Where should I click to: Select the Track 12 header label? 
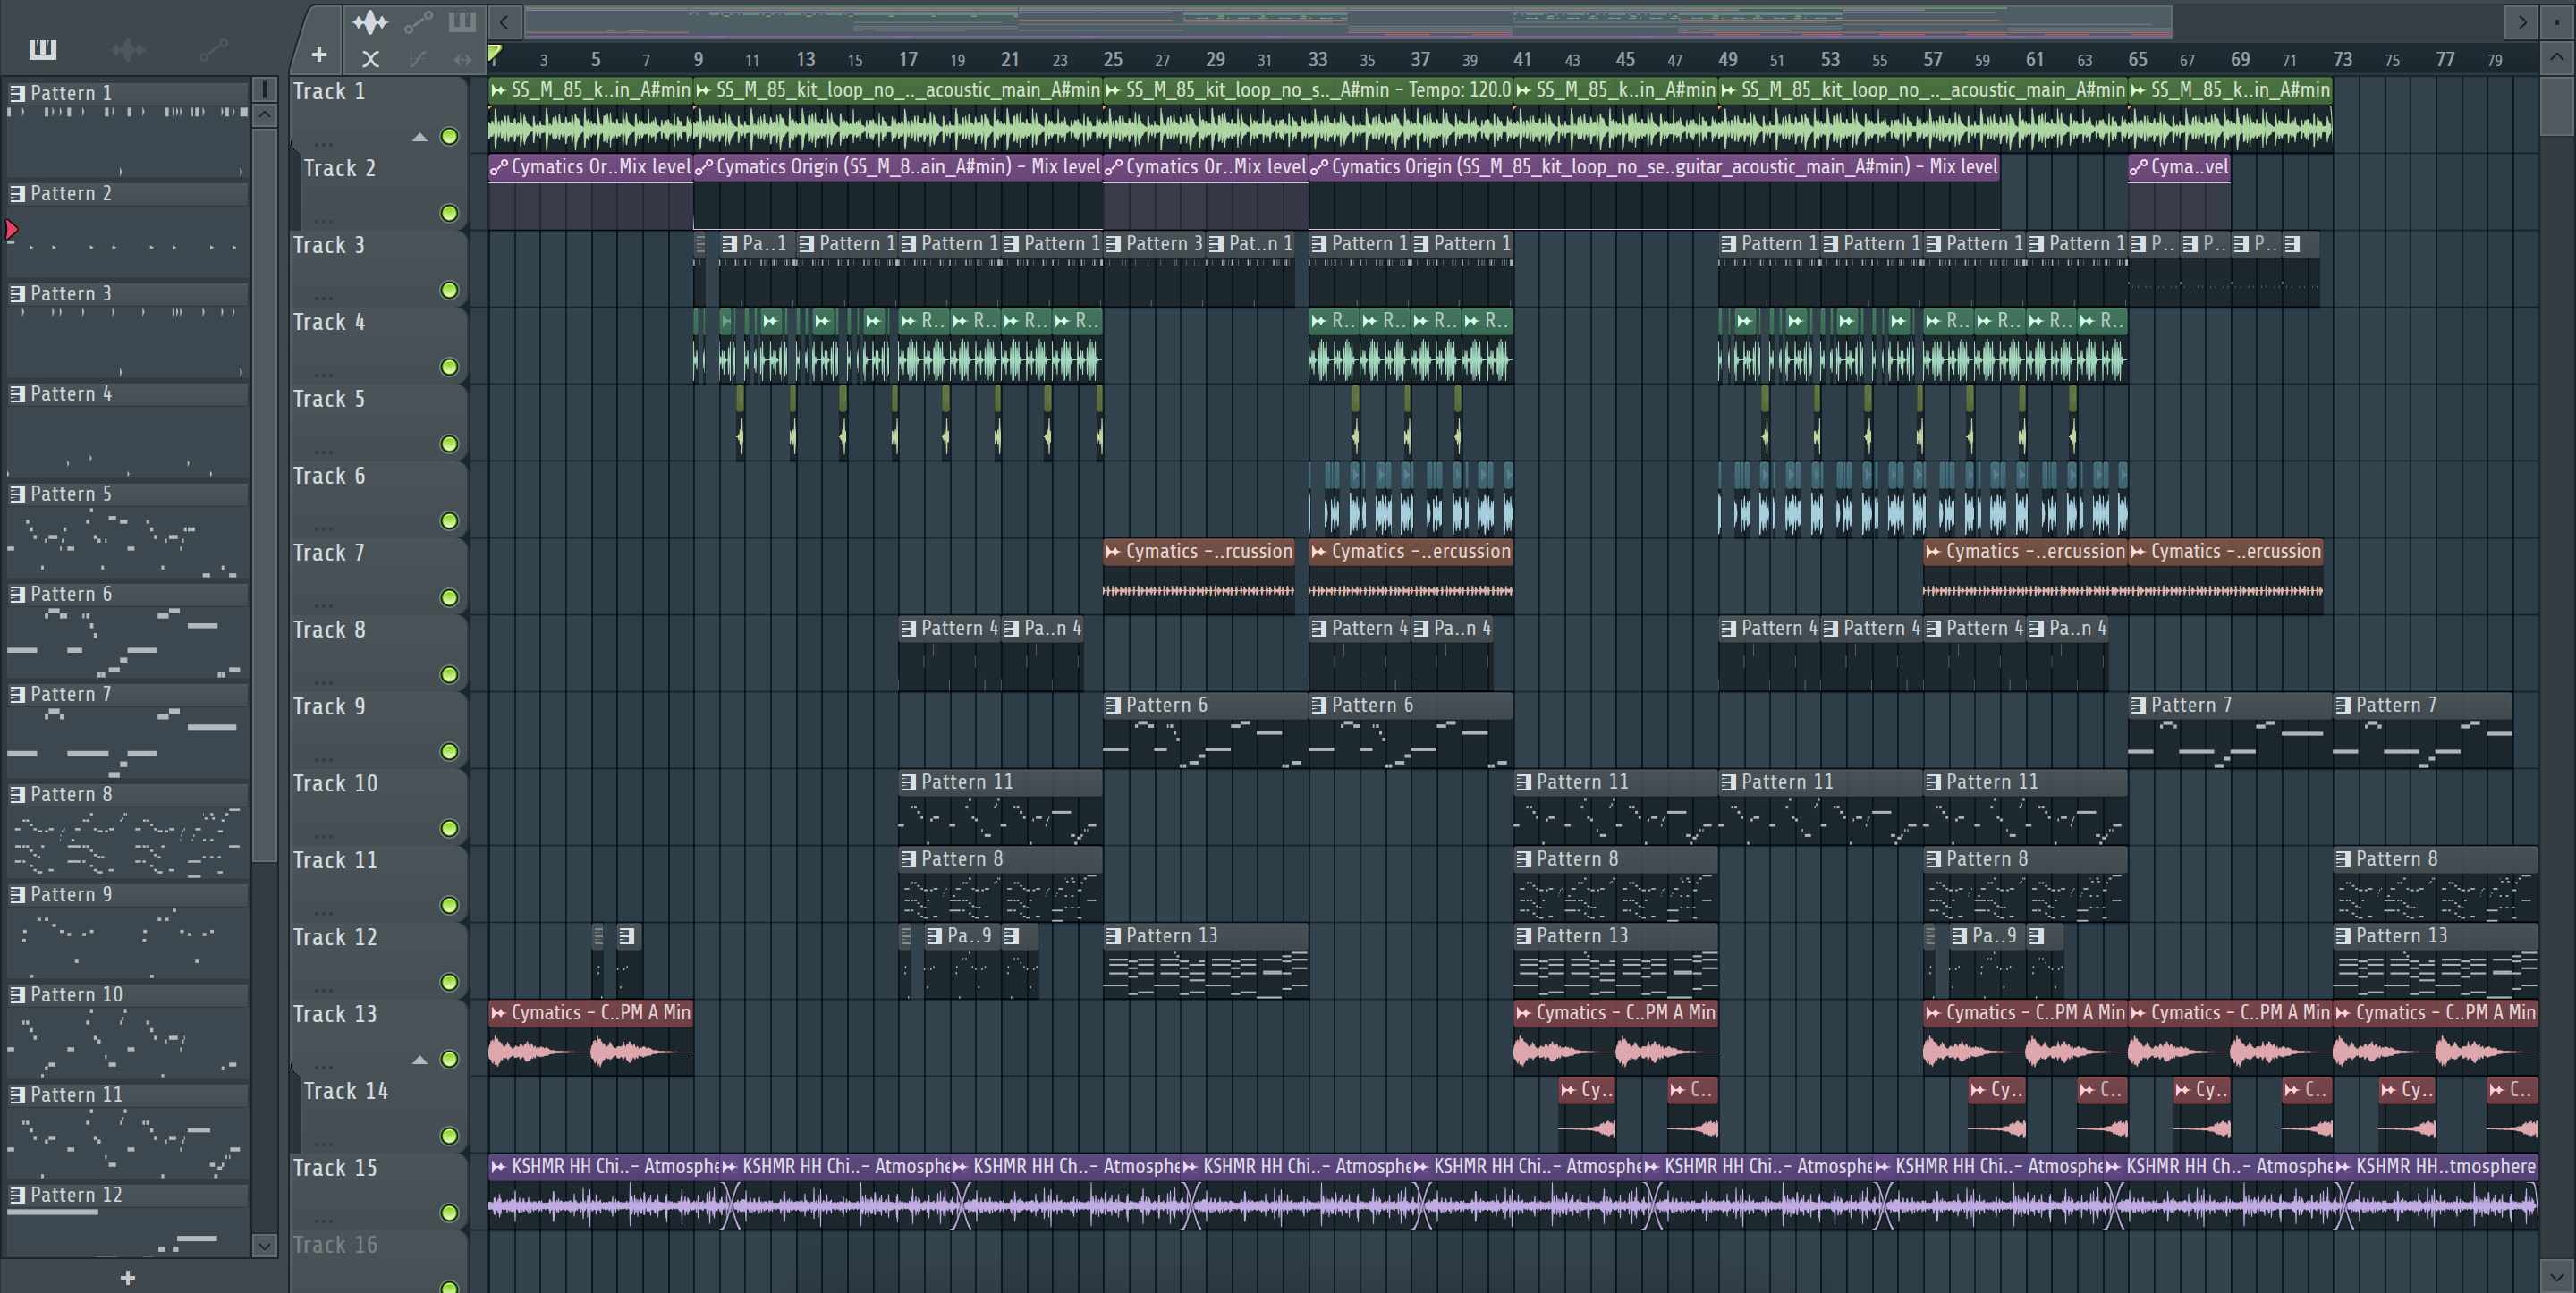(x=335, y=937)
